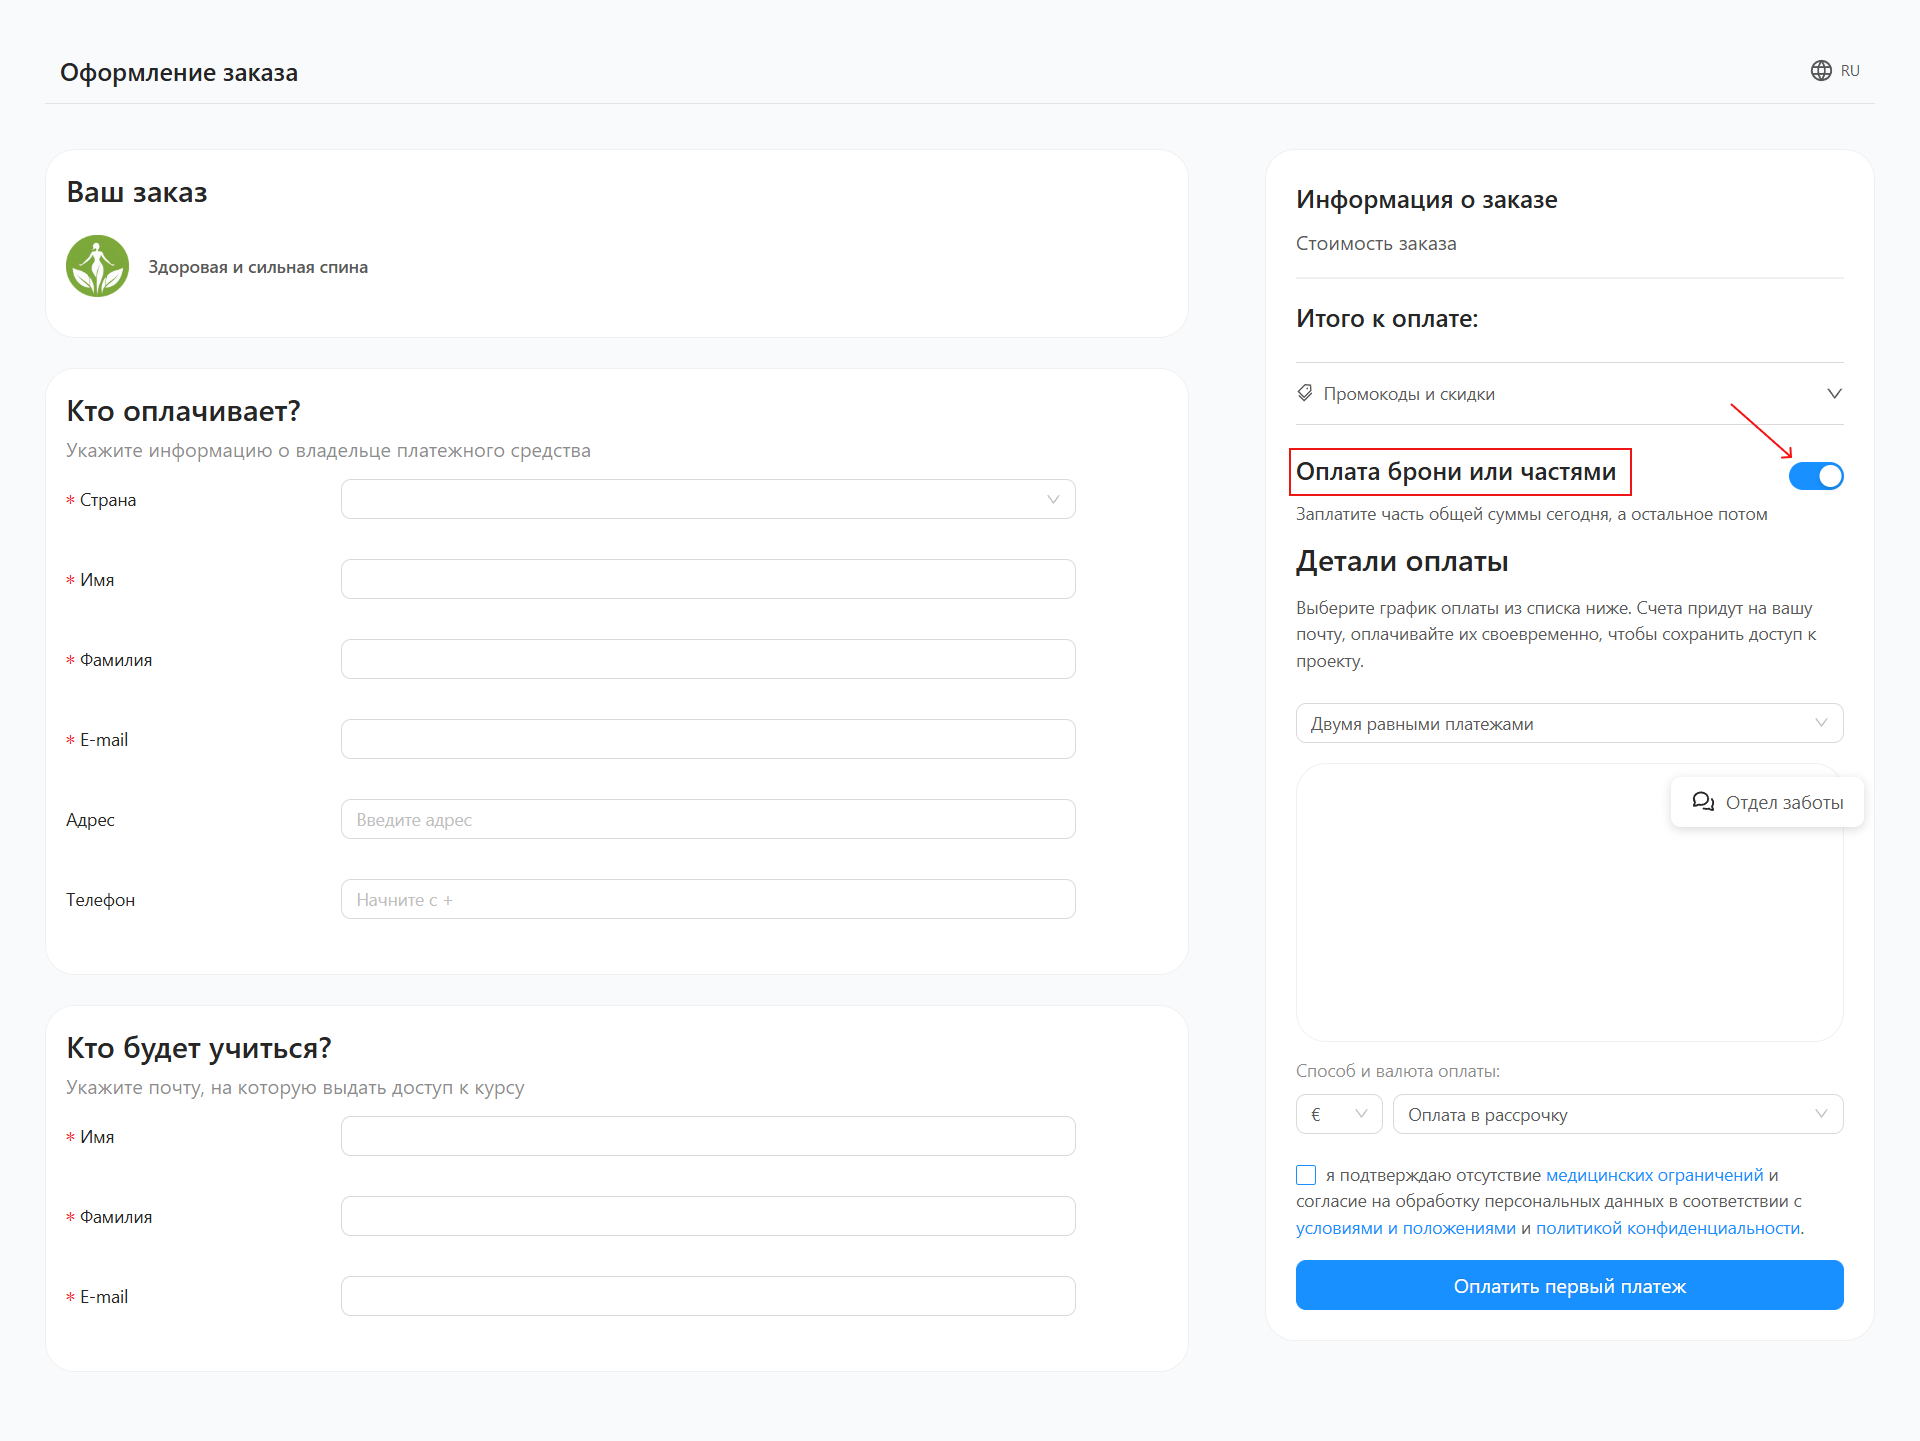Open the euro currency selector
1920x1441 pixels.
(x=1338, y=1114)
